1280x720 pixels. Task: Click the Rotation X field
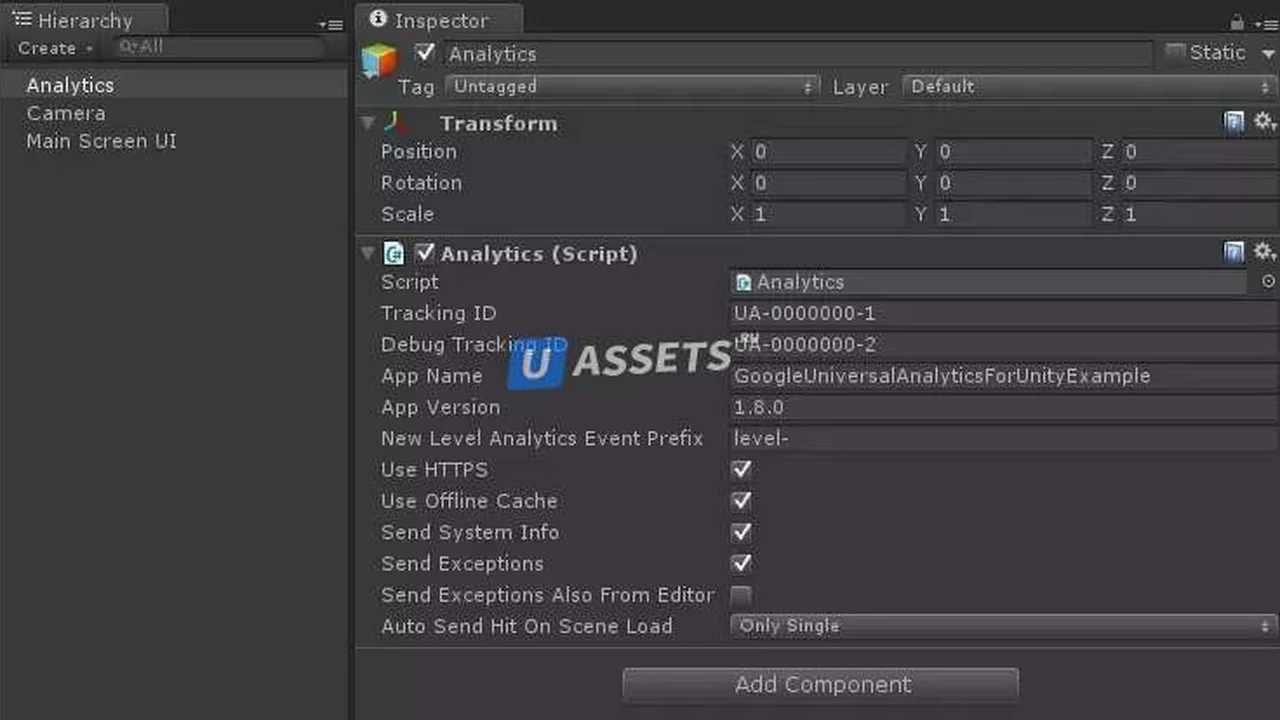click(x=828, y=183)
